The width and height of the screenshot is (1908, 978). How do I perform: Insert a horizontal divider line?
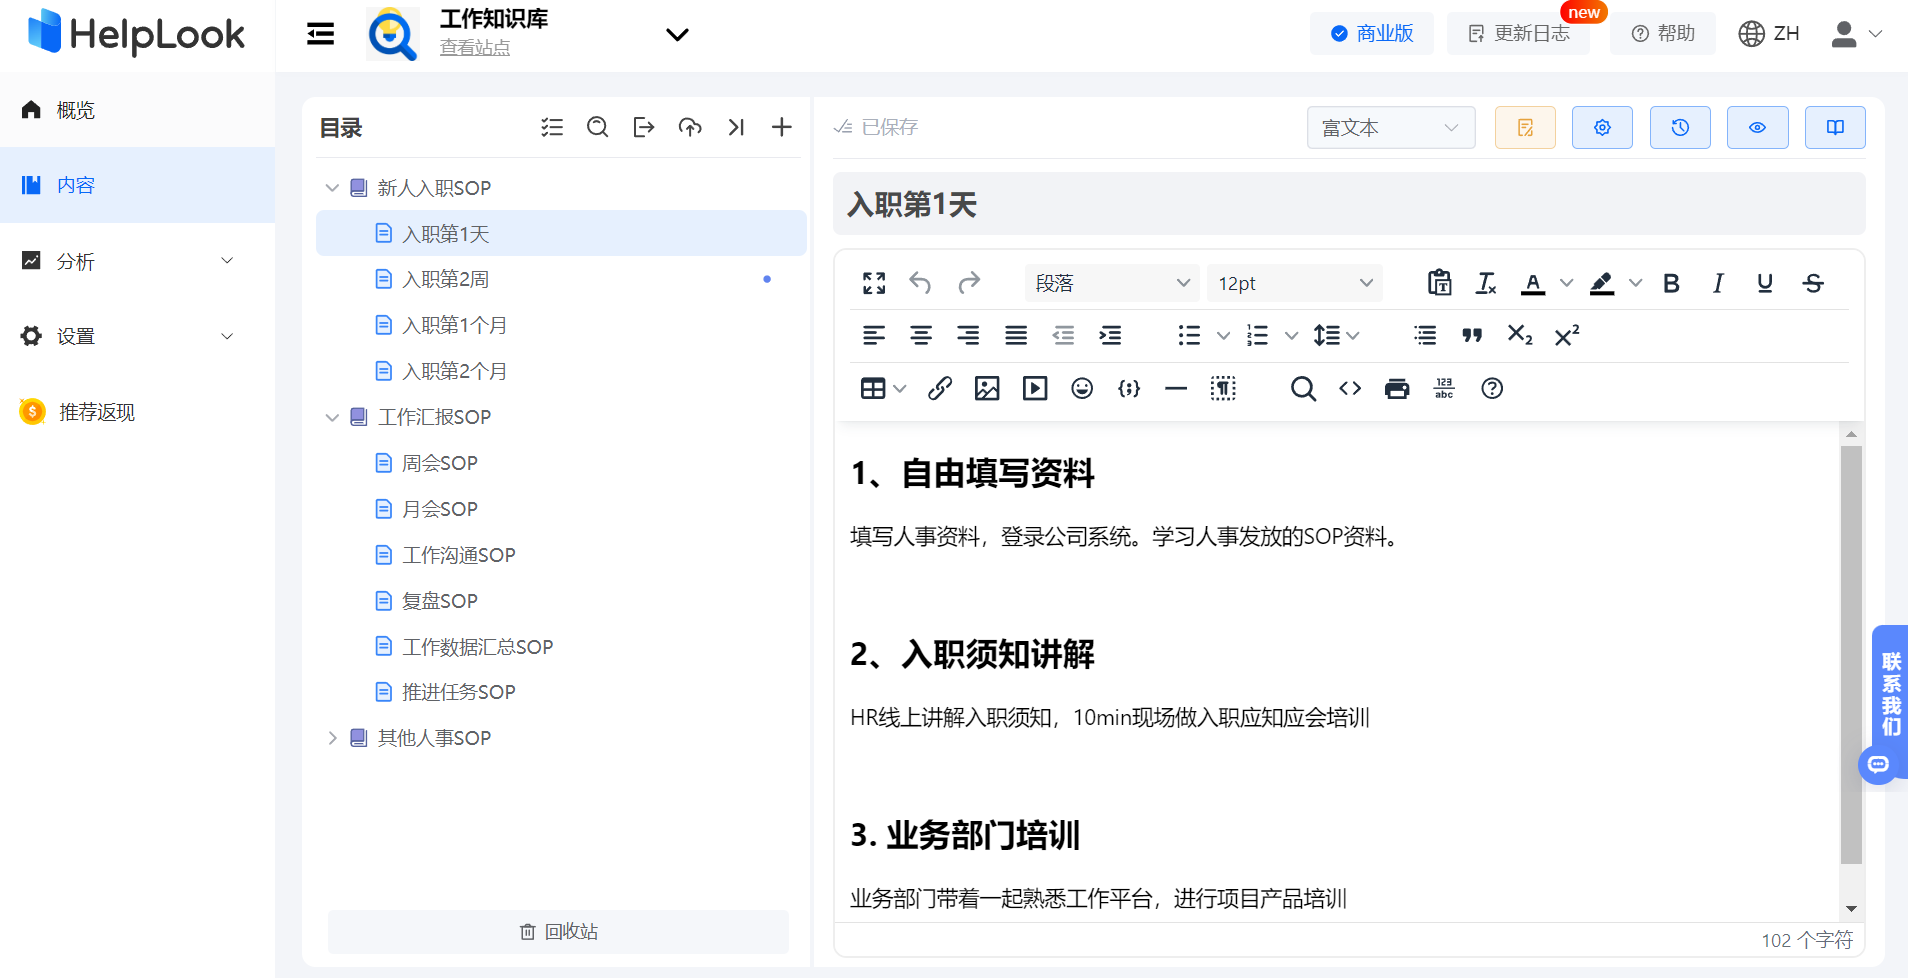click(1175, 388)
